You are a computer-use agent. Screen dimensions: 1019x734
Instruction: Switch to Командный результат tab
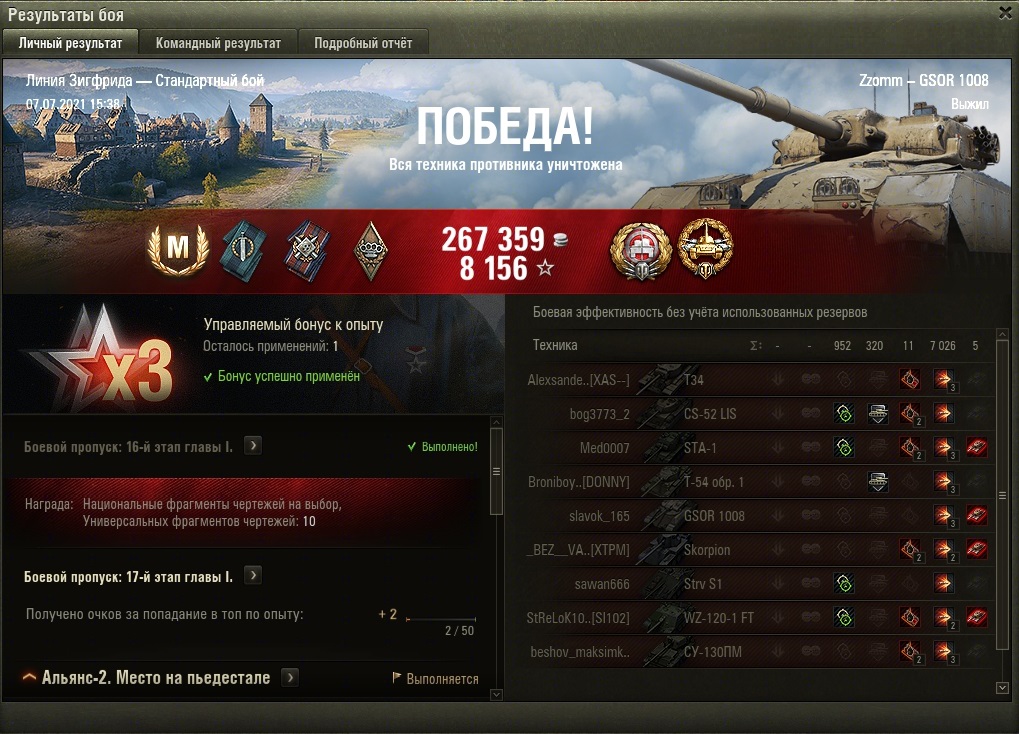click(218, 43)
